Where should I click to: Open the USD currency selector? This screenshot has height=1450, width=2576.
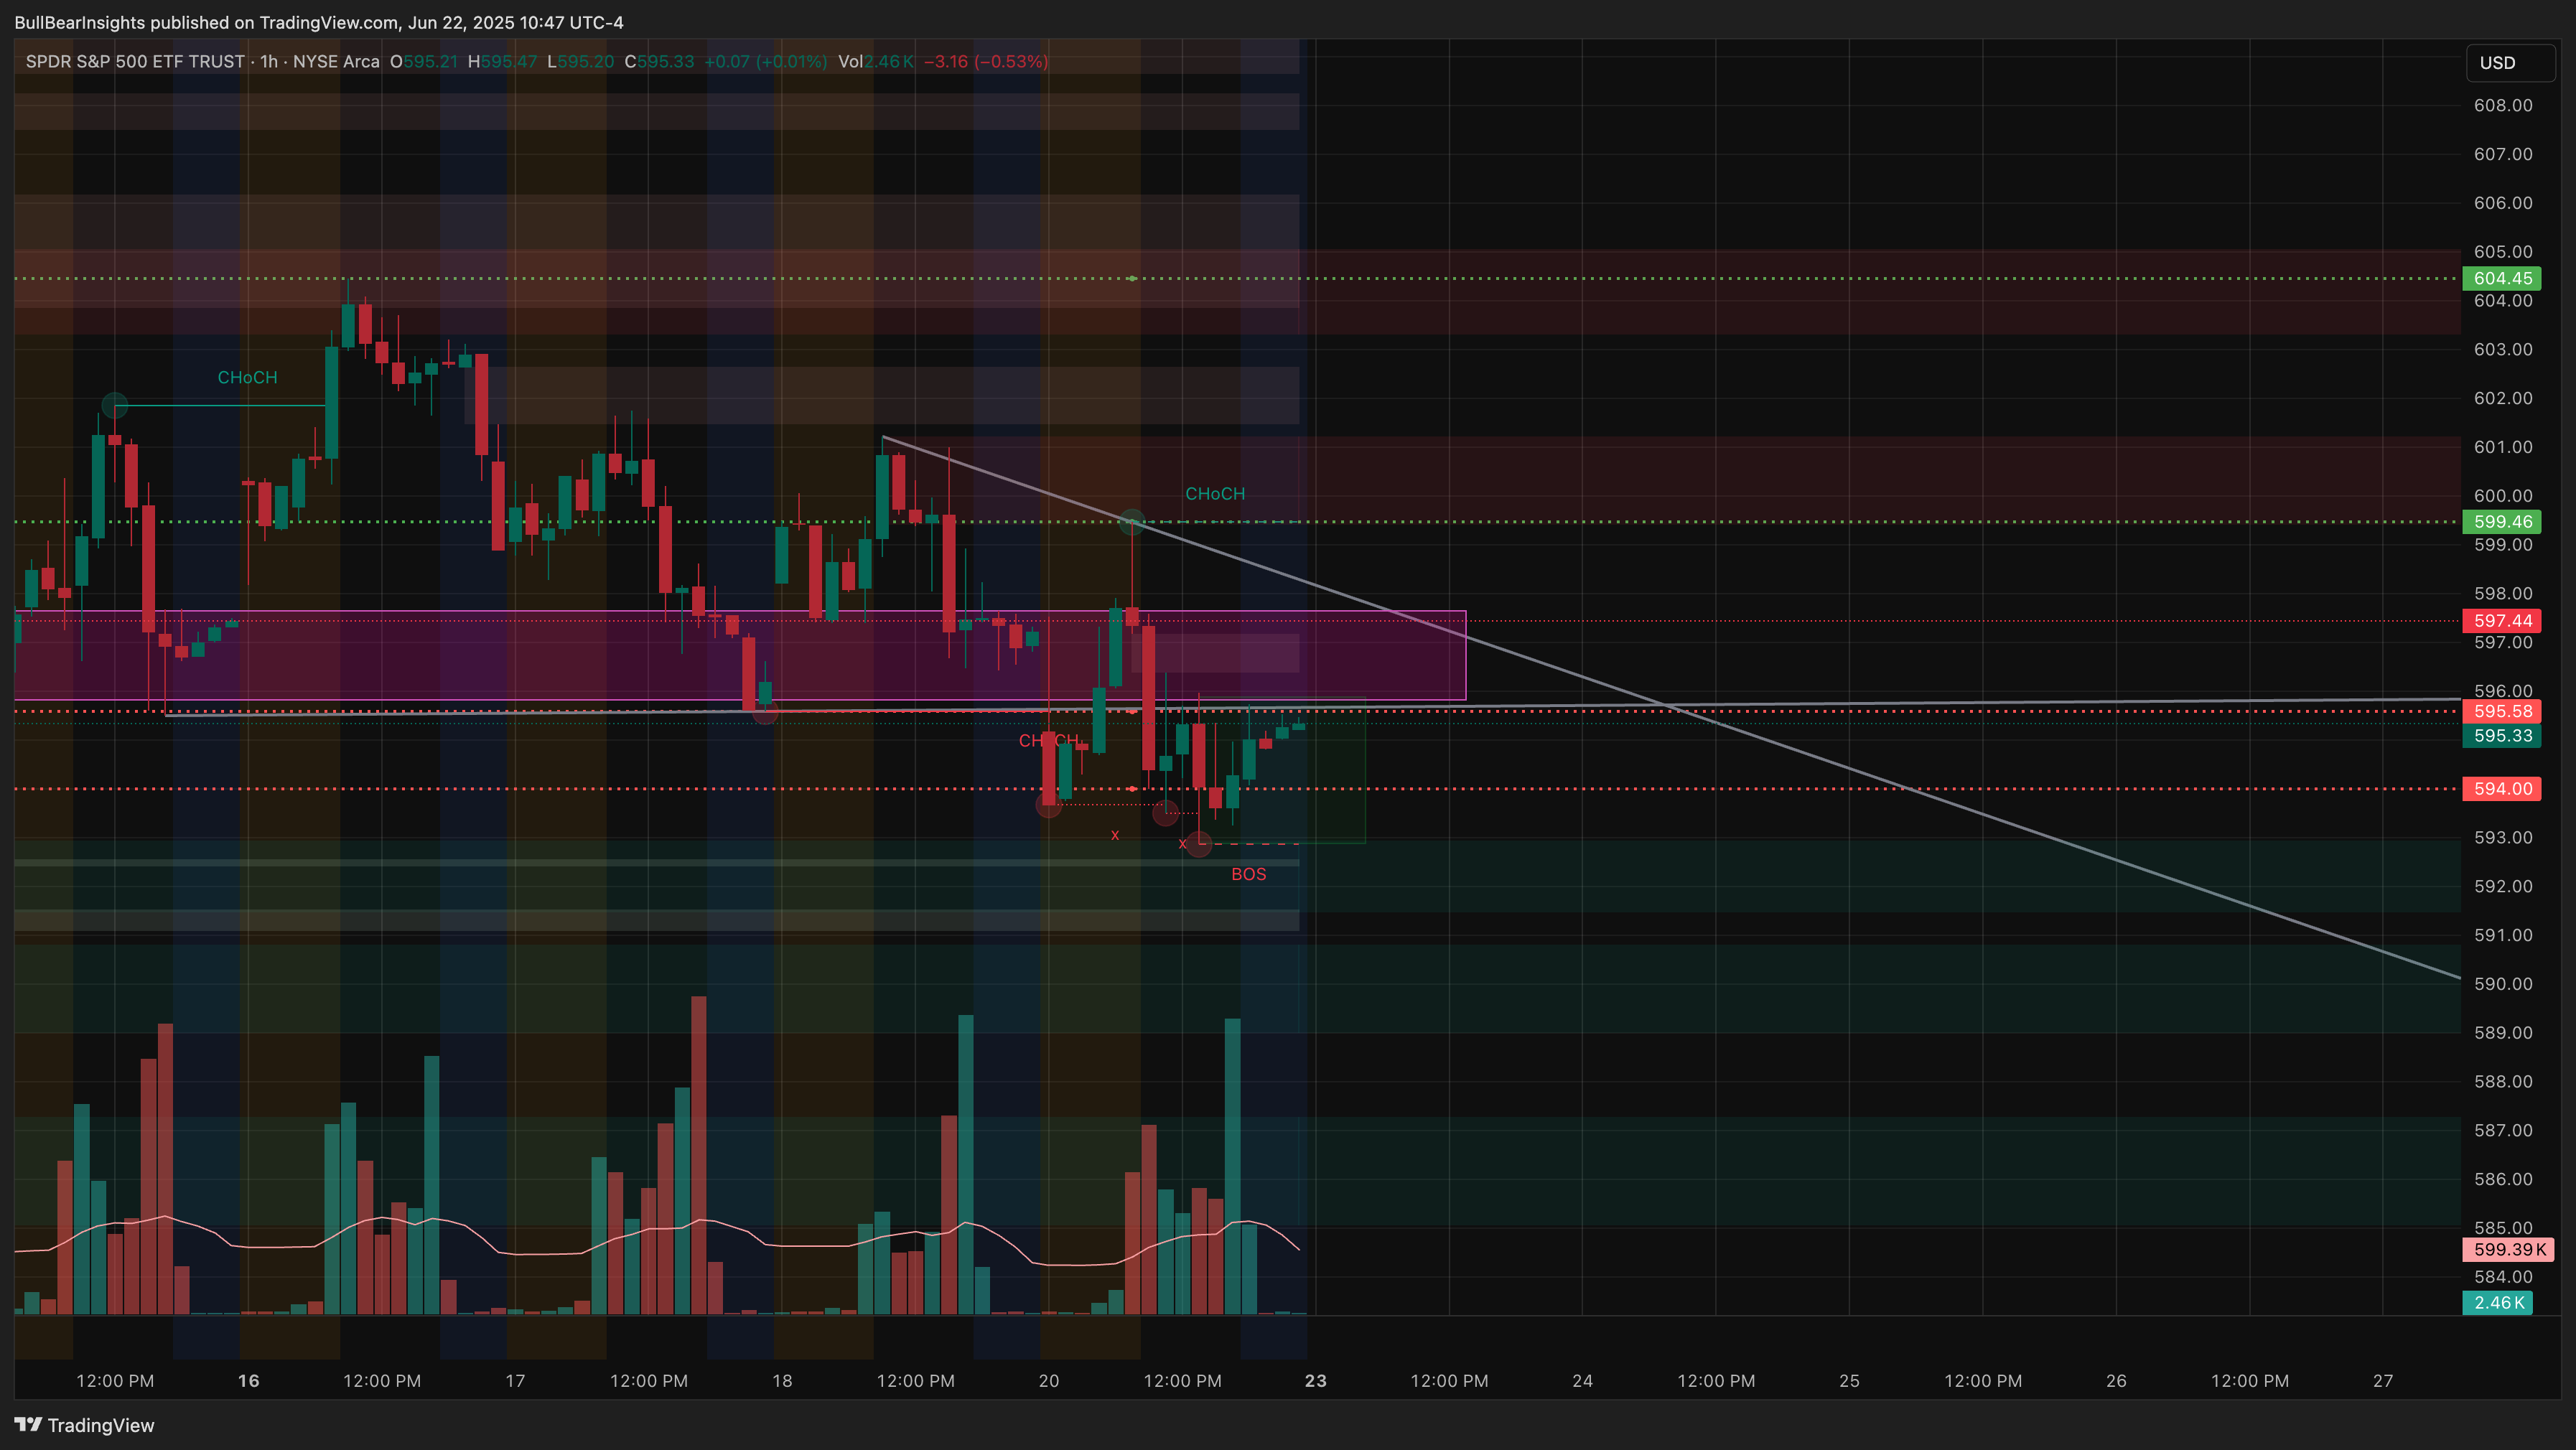(2510, 63)
